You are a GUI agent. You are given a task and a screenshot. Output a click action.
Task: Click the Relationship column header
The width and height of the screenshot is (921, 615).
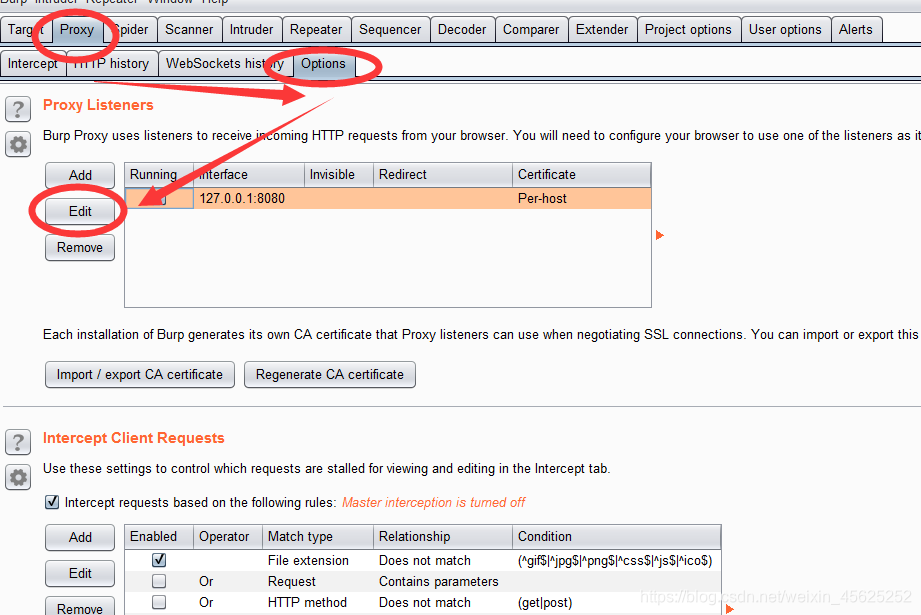[x=443, y=536]
